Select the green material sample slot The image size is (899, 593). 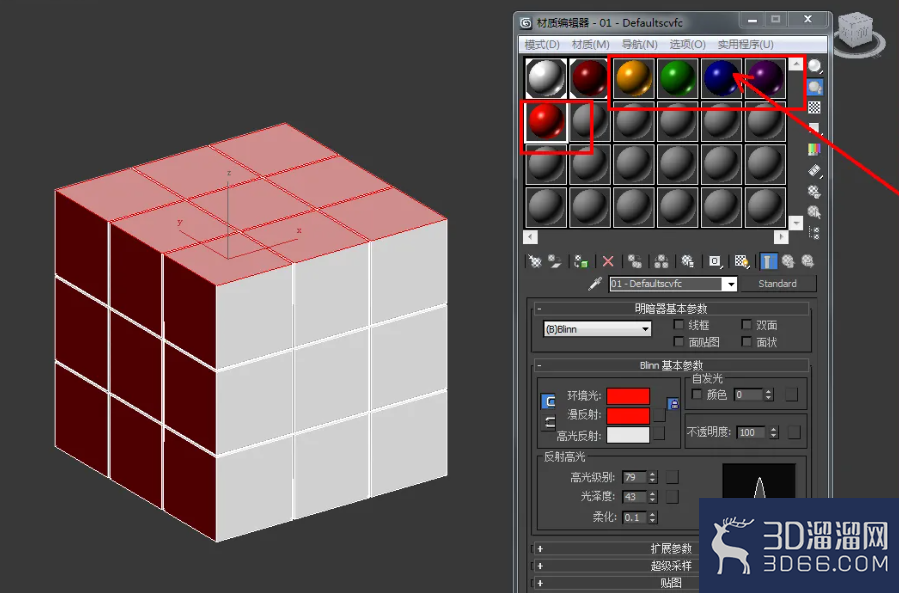click(x=677, y=78)
